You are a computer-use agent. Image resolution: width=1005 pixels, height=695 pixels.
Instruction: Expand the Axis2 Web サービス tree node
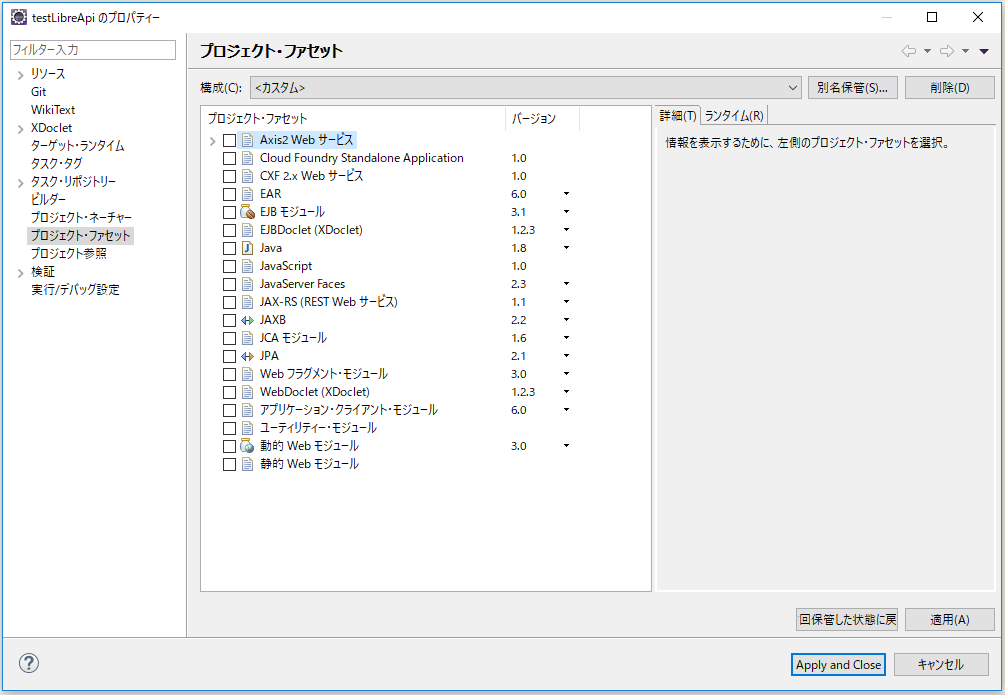[211, 140]
